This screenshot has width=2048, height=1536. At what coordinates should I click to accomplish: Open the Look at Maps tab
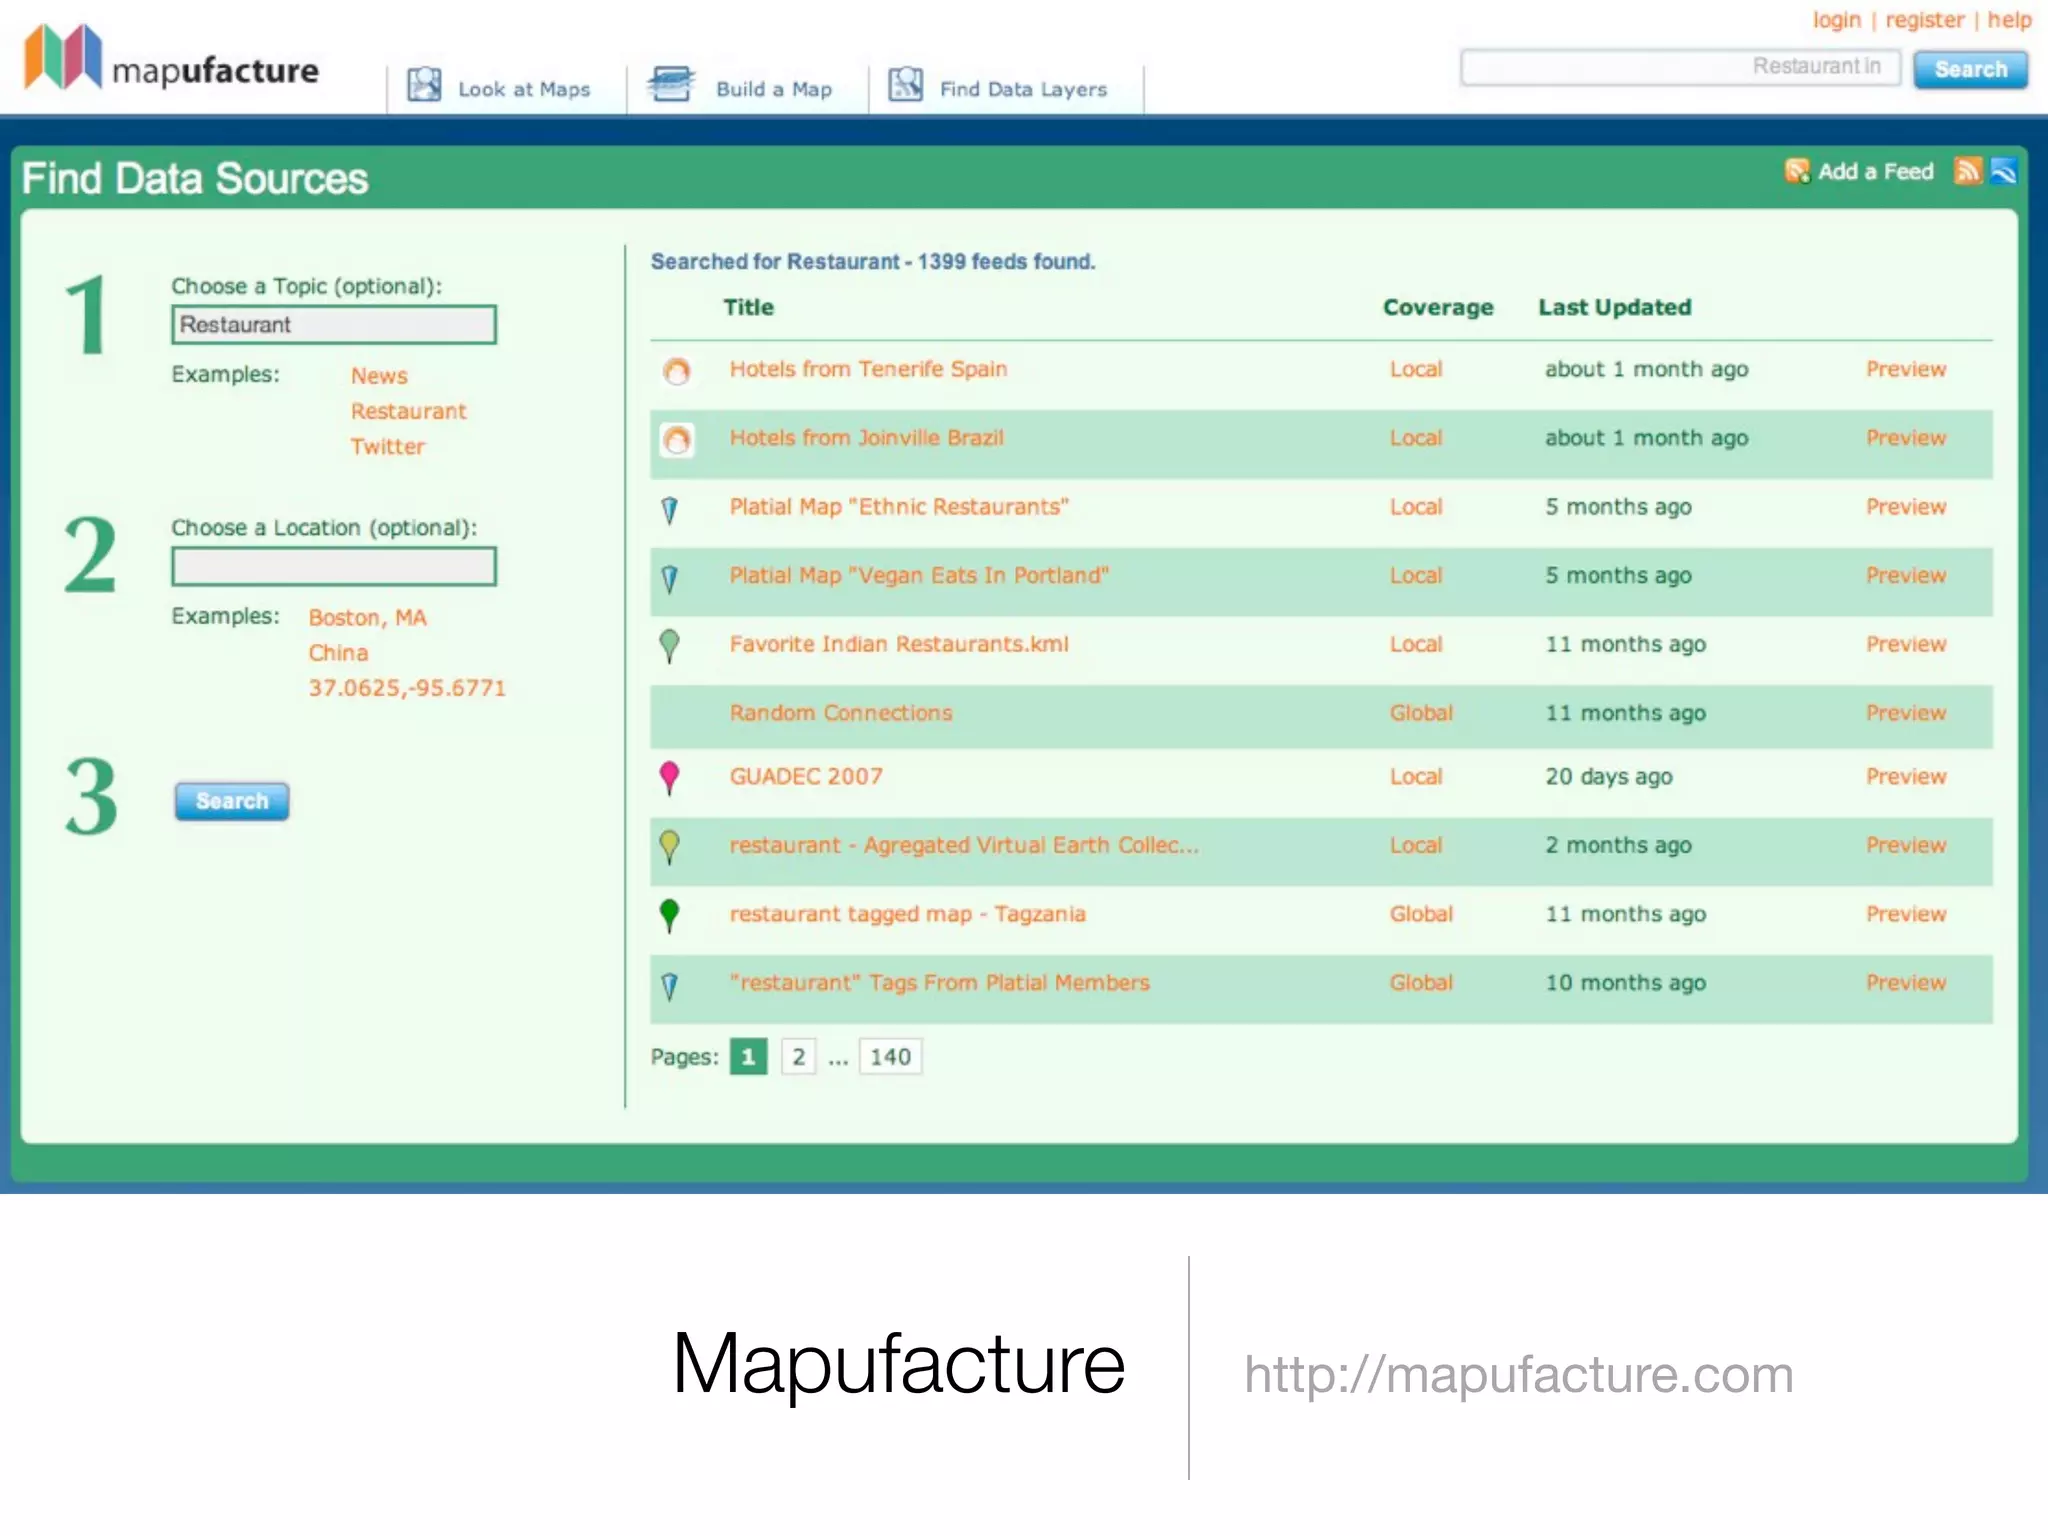[x=524, y=89]
